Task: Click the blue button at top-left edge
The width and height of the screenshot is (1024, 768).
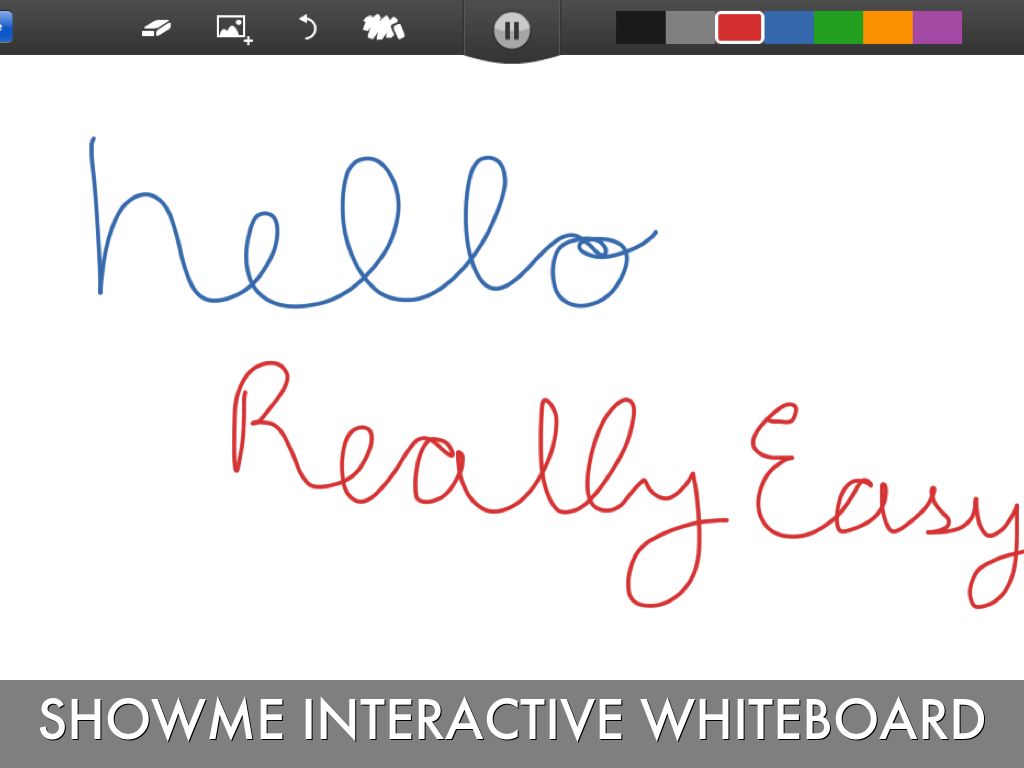Action: point(5,27)
